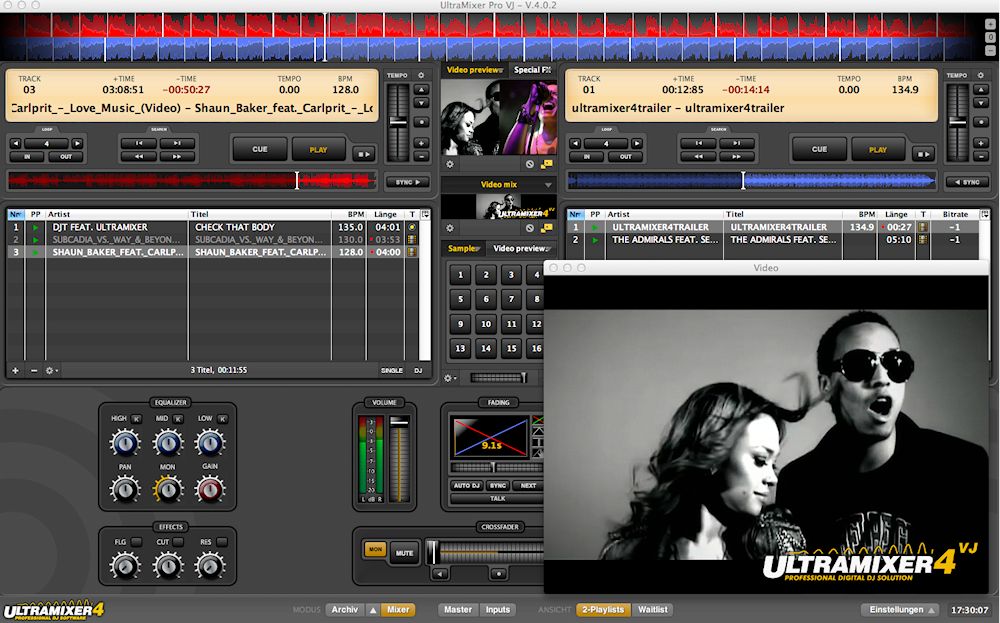Switch to Archiv mode
The image size is (1000, 623).
coord(344,610)
